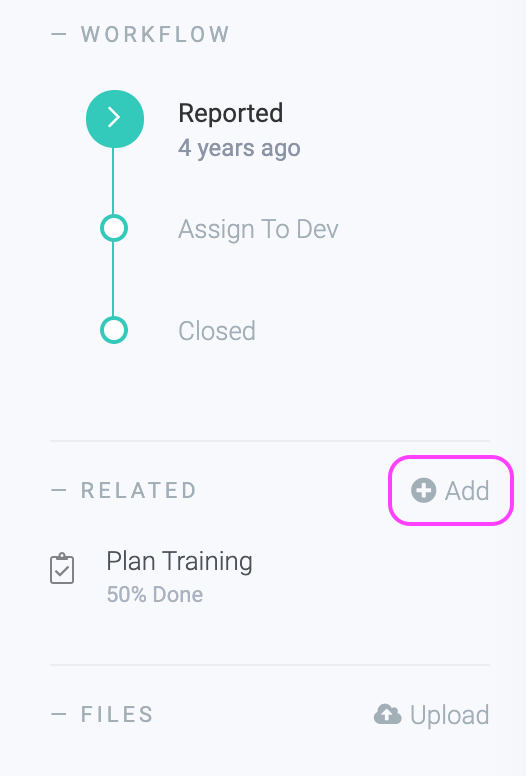This screenshot has height=776, width=526.
Task: Click the Assign To Dev label
Action: [x=258, y=229]
